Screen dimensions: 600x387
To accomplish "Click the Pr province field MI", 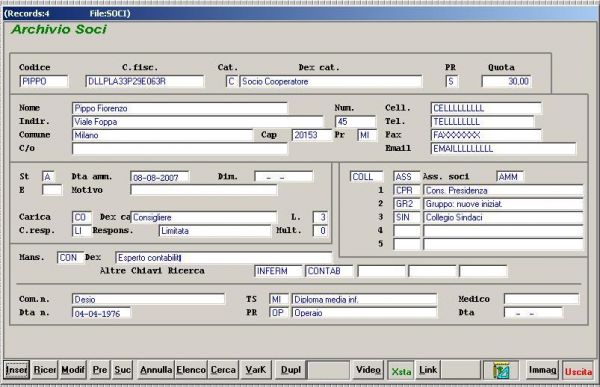I will point(367,135).
